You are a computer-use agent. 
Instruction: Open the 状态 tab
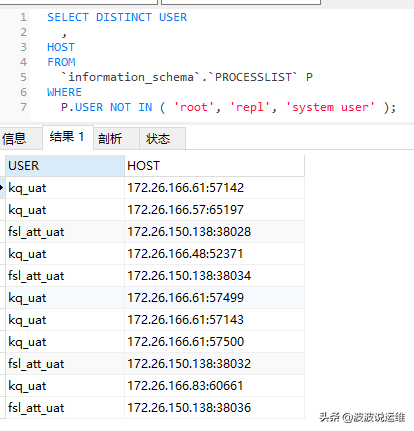[162, 138]
